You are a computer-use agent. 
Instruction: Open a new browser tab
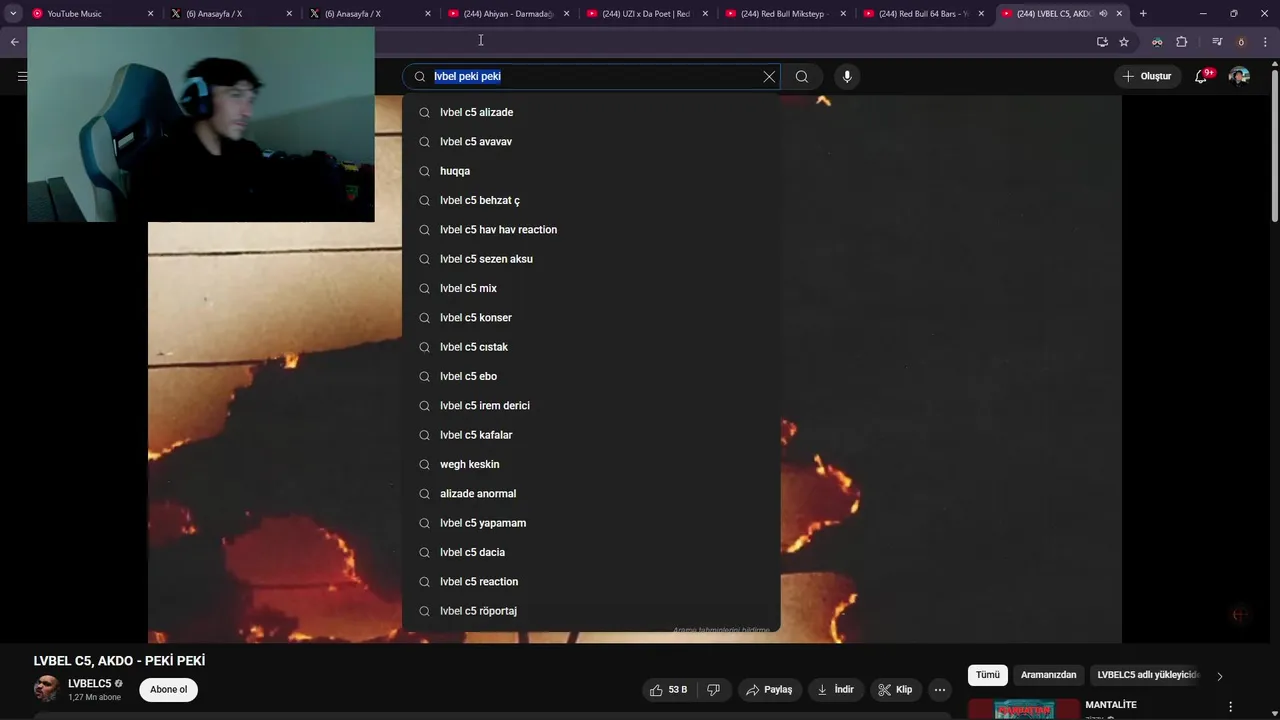click(1143, 13)
